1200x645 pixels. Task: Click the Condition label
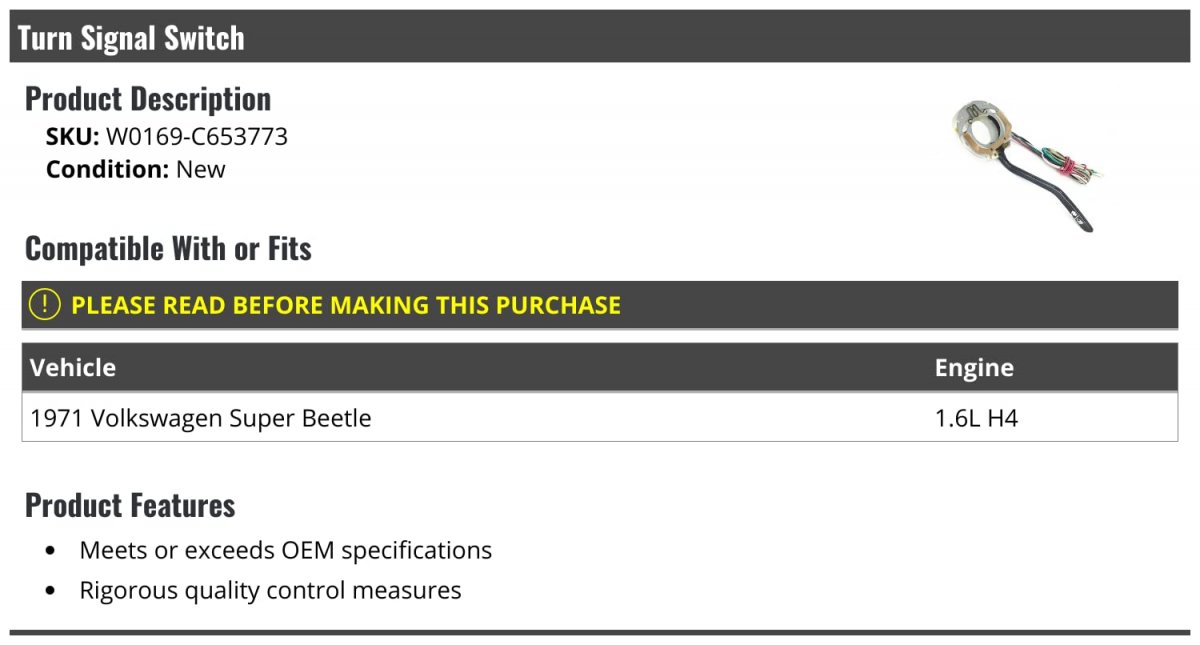tap(107, 169)
